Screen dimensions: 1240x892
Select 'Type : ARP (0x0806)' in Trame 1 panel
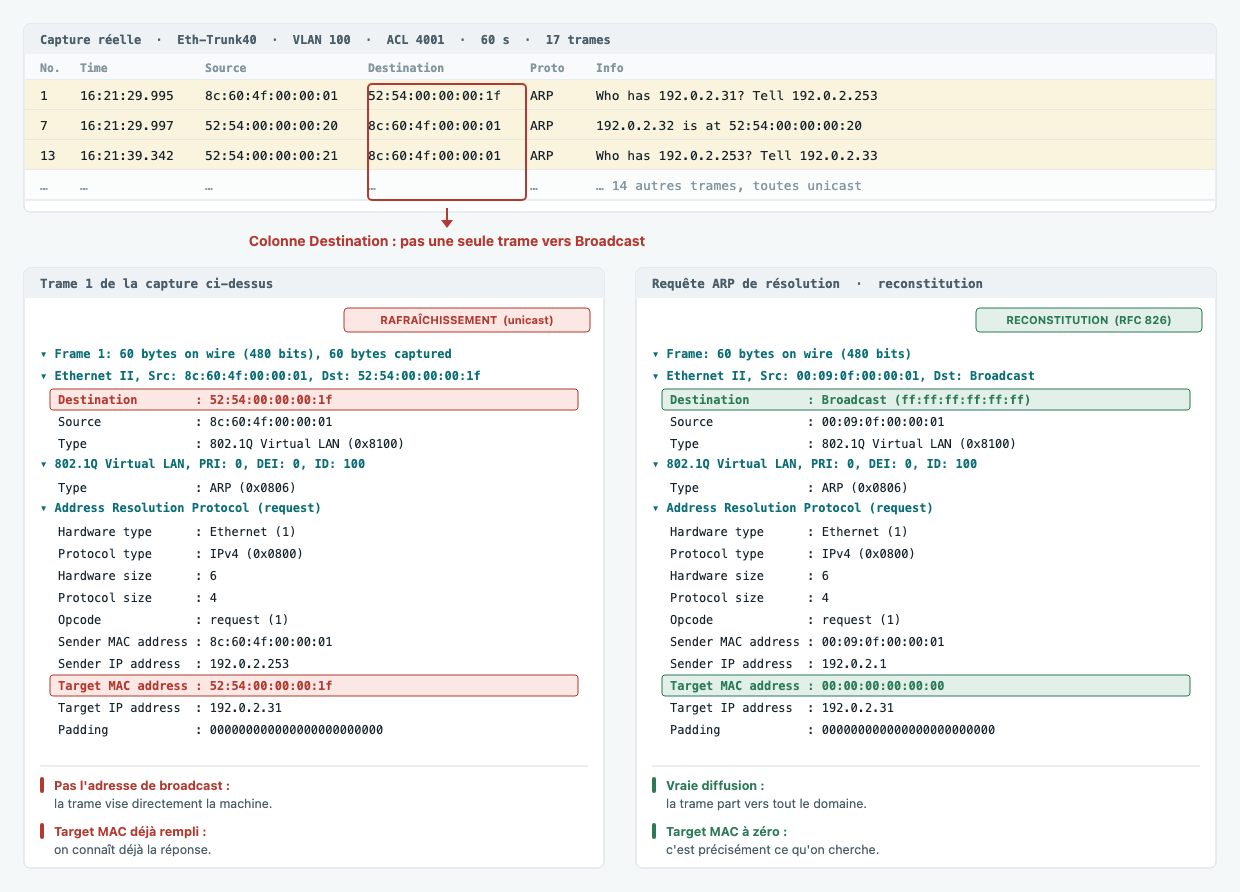tap(176, 488)
